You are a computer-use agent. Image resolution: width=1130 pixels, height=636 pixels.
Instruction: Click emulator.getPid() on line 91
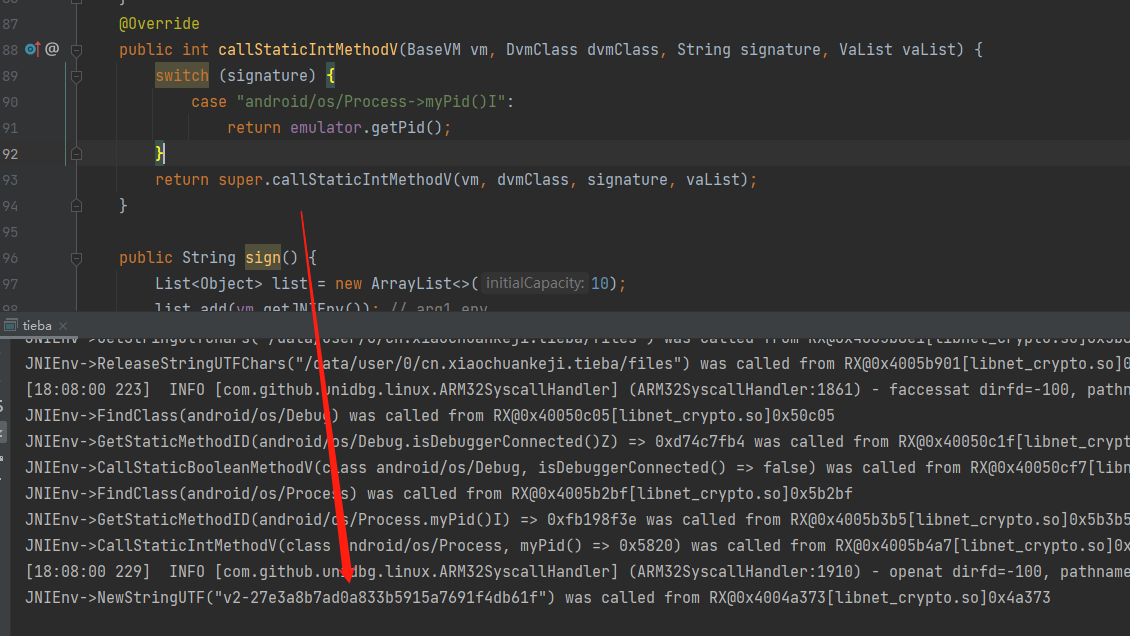click(x=366, y=127)
